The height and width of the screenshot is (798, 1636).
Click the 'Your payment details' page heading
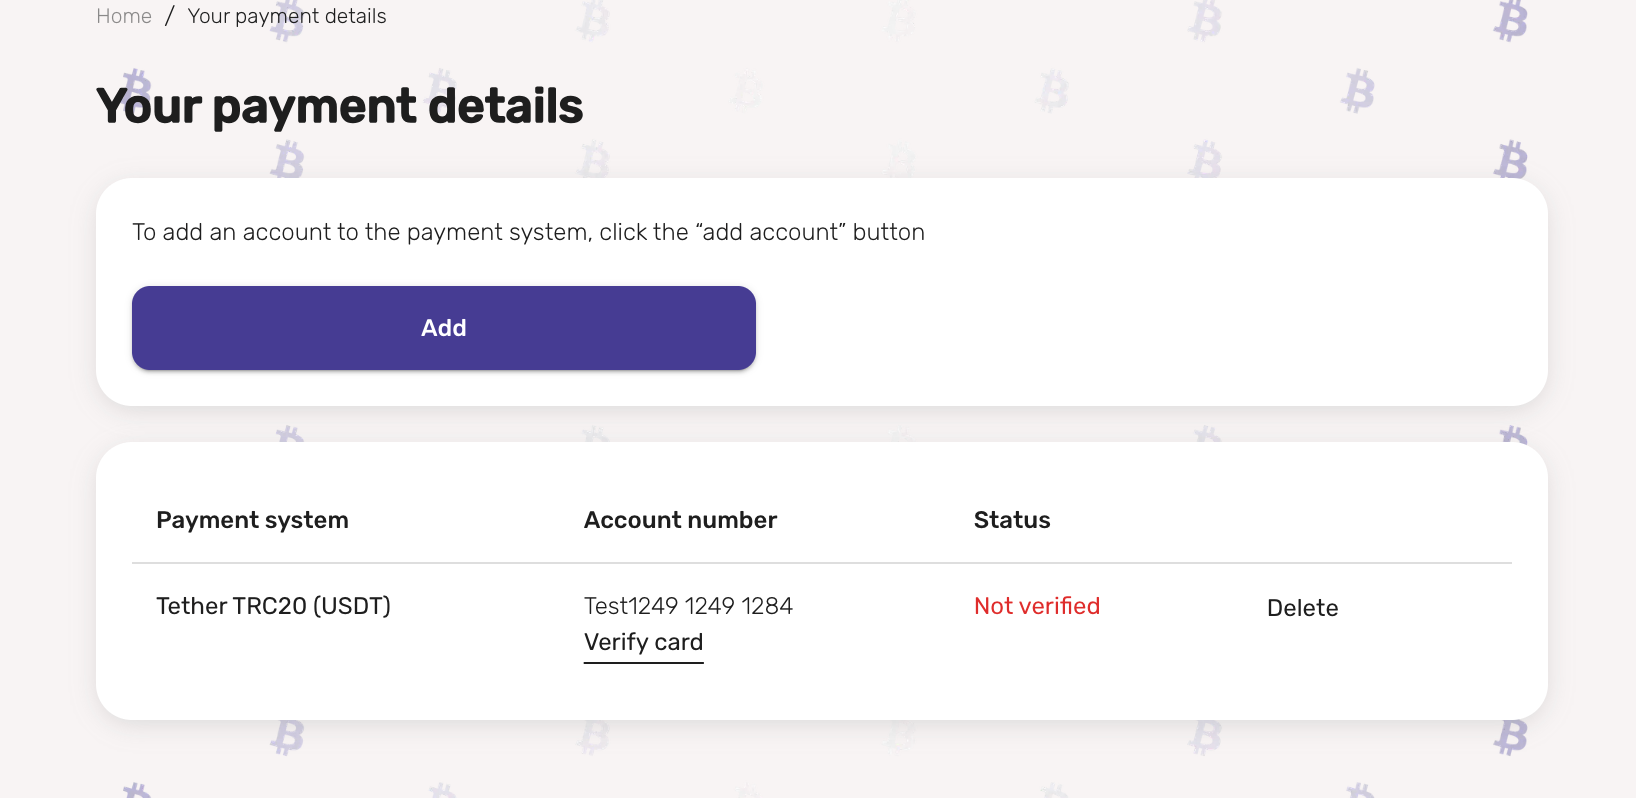click(339, 106)
